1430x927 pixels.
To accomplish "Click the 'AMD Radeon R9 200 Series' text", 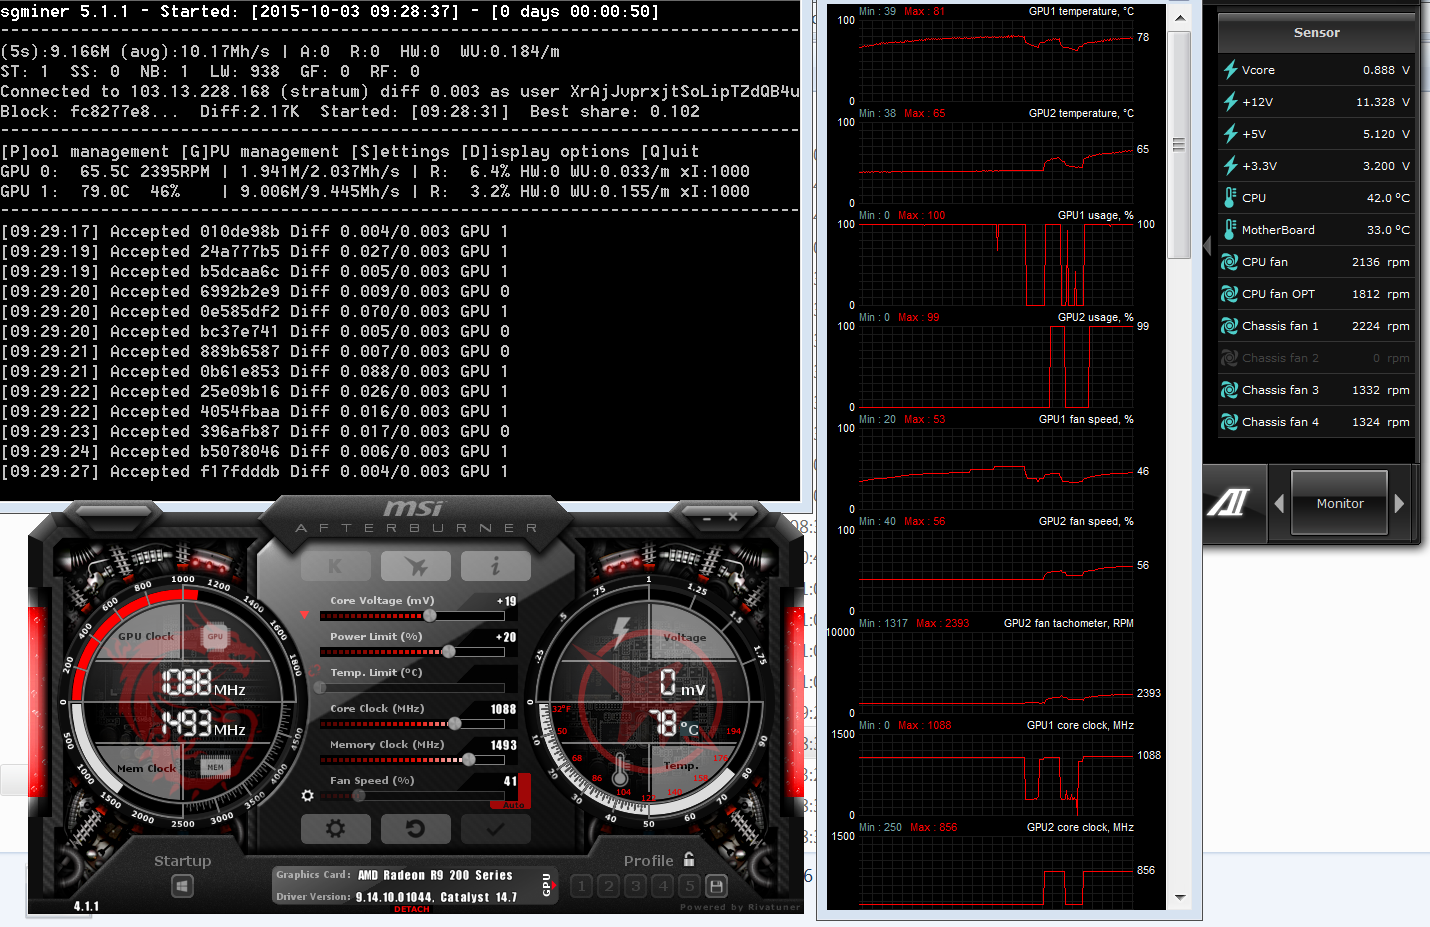I will coord(435,875).
